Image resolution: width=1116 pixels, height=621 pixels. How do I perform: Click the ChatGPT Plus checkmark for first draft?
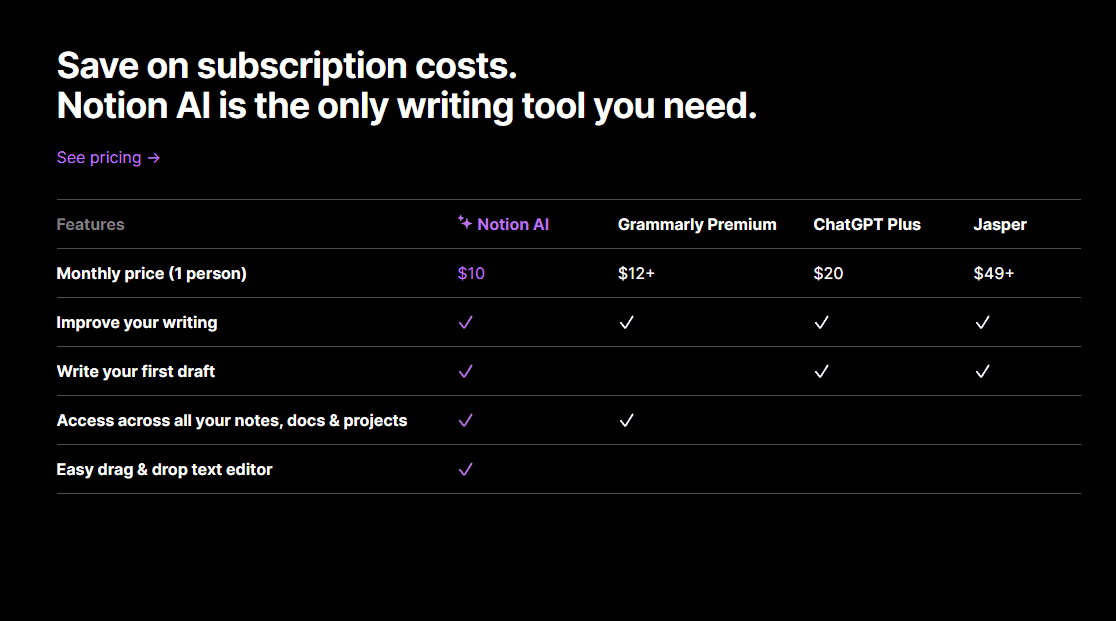tap(821, 372)
